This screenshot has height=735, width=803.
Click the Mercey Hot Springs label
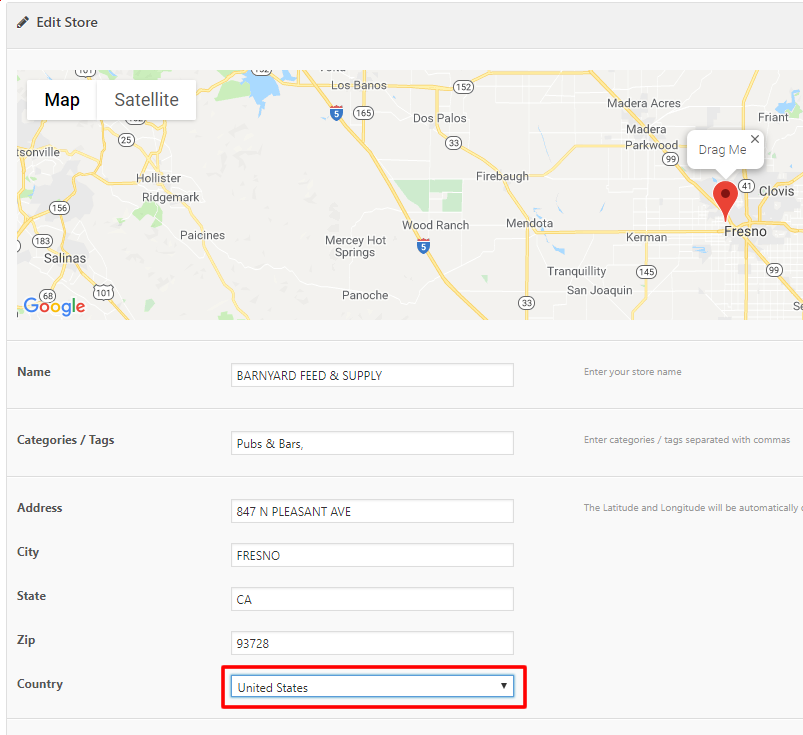coord(355,246)
